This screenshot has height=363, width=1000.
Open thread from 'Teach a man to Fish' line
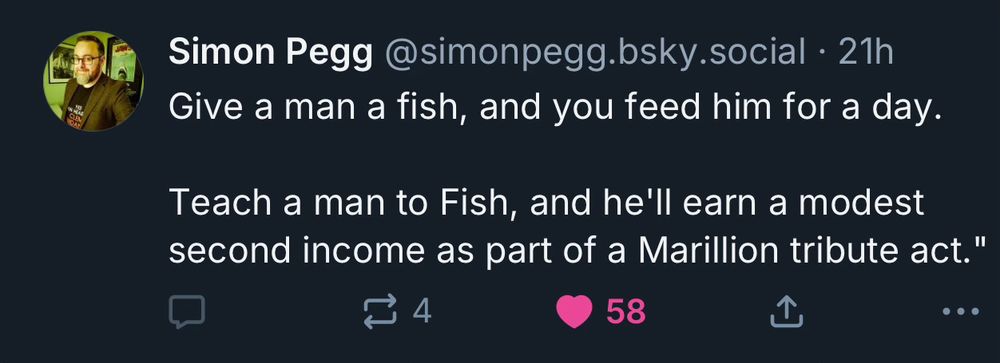(547, 203)
